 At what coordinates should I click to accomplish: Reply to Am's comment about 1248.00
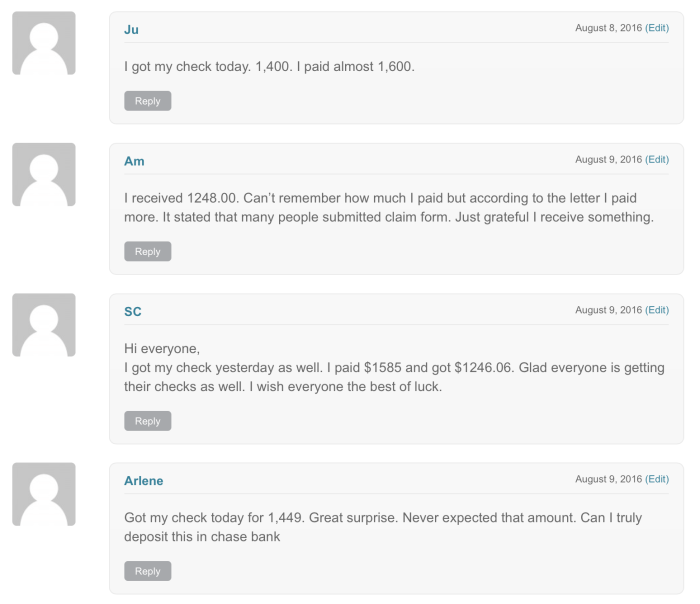pyautogui.click(x=148, y=251)
